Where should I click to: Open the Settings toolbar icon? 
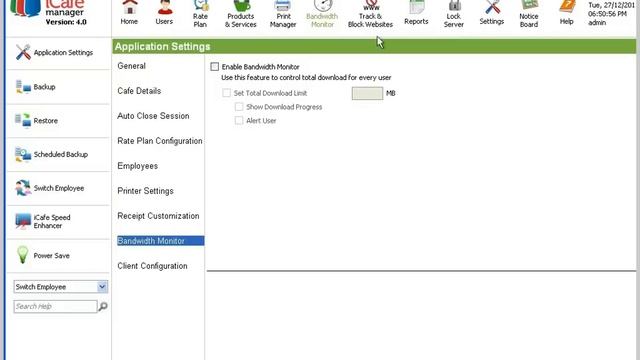click(492, 12)
